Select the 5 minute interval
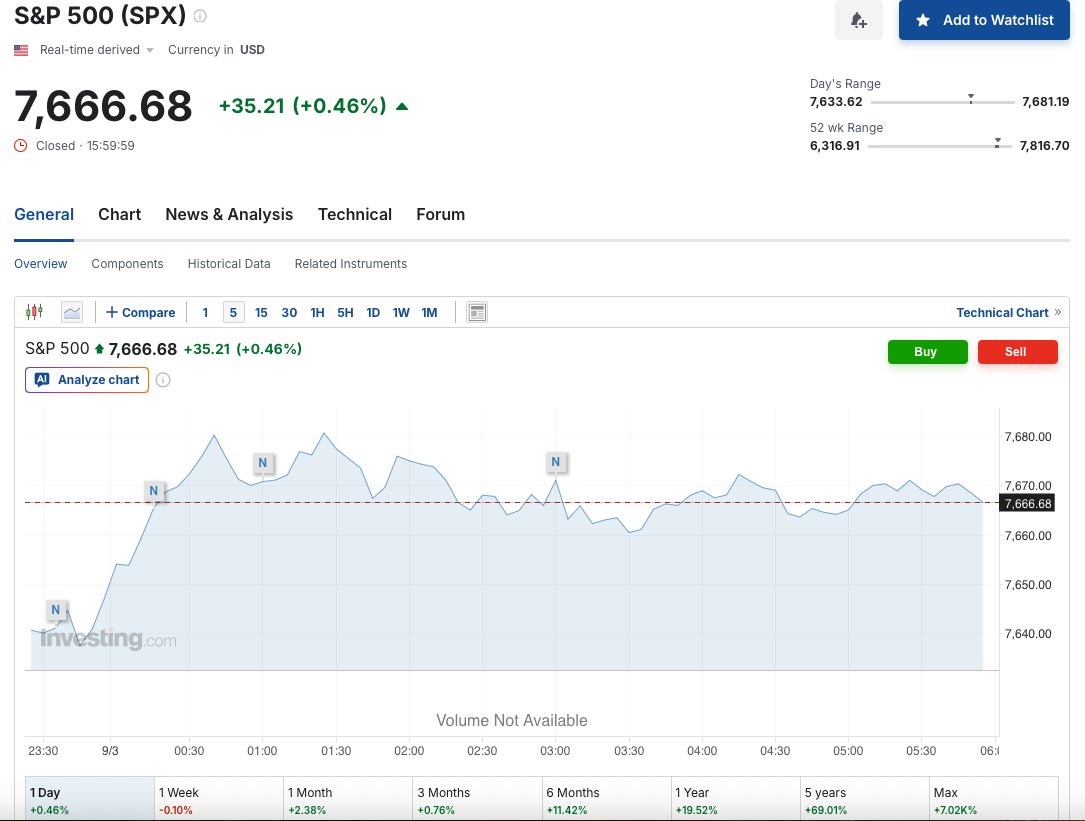The height and width of the screenshot is (821, 1085). [233, 313]
